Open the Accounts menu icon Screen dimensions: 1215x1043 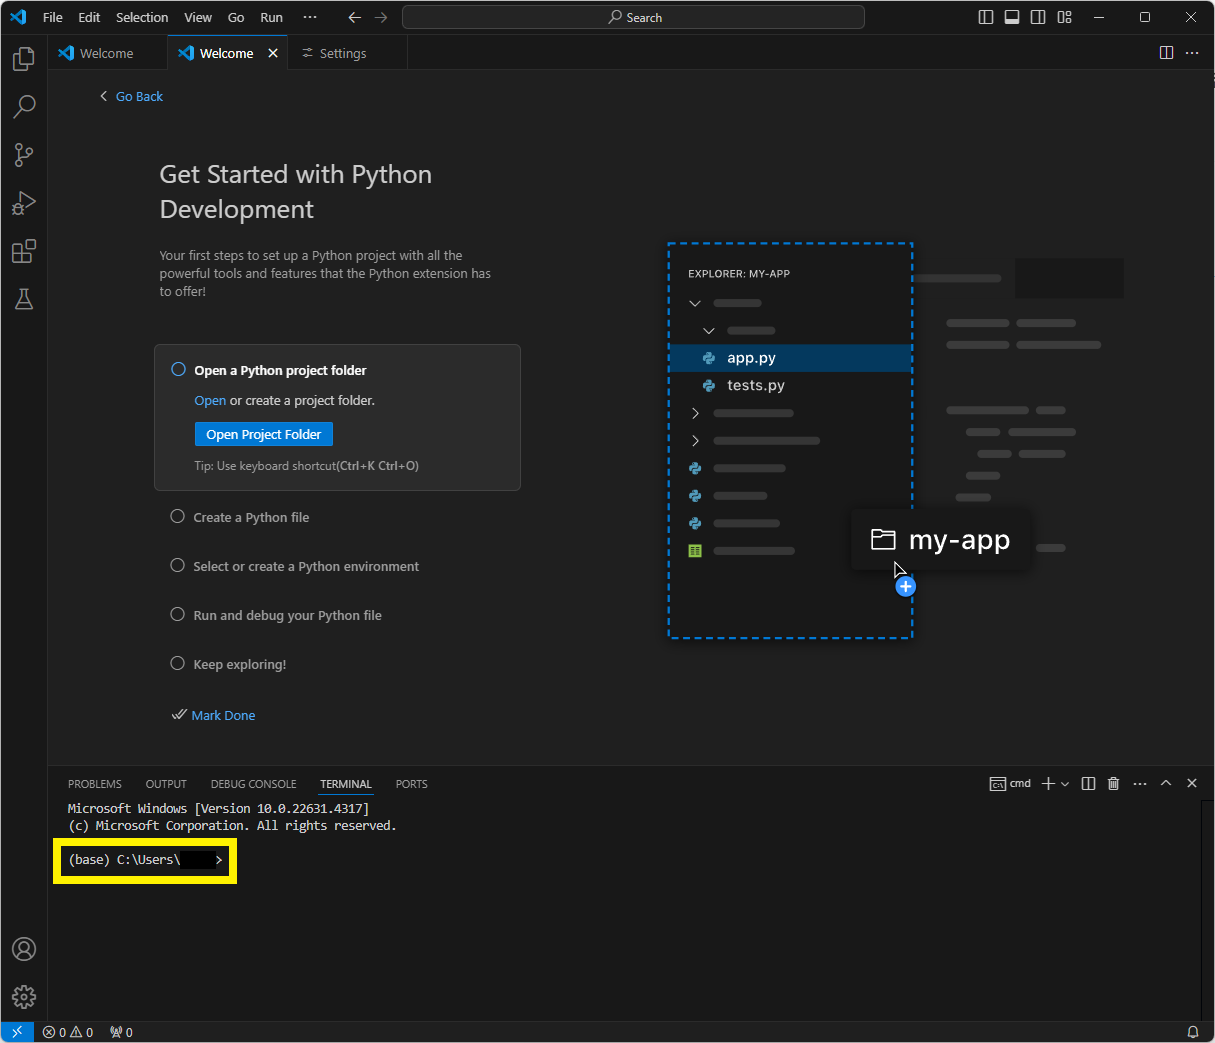[x=24, y=949]
